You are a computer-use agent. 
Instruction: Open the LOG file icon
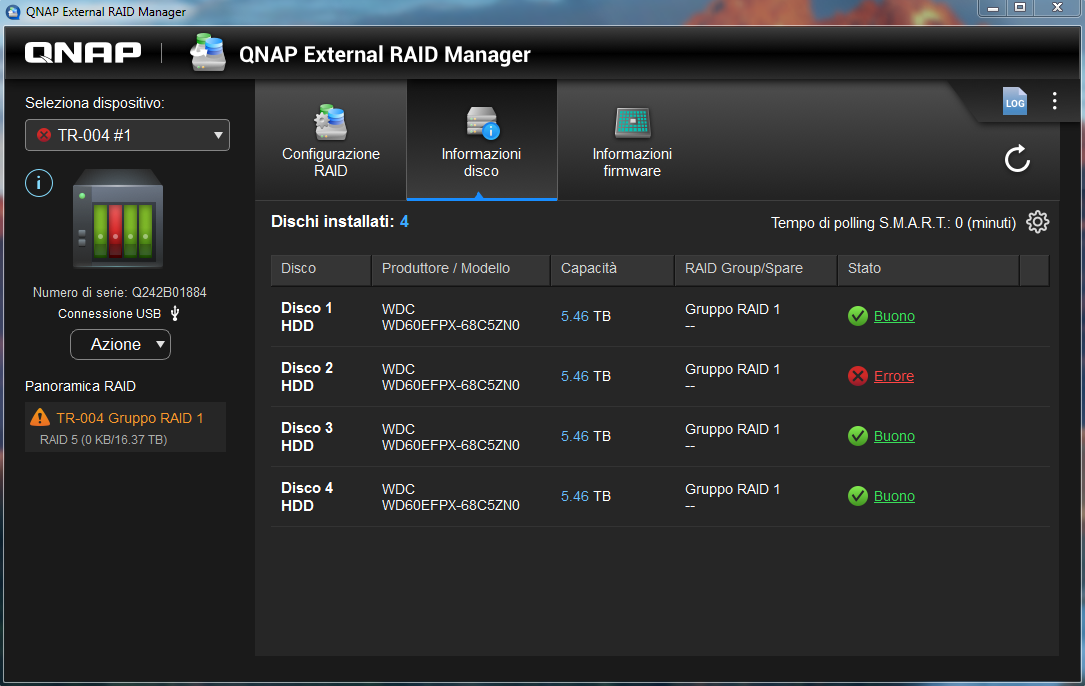(1014, 101)
